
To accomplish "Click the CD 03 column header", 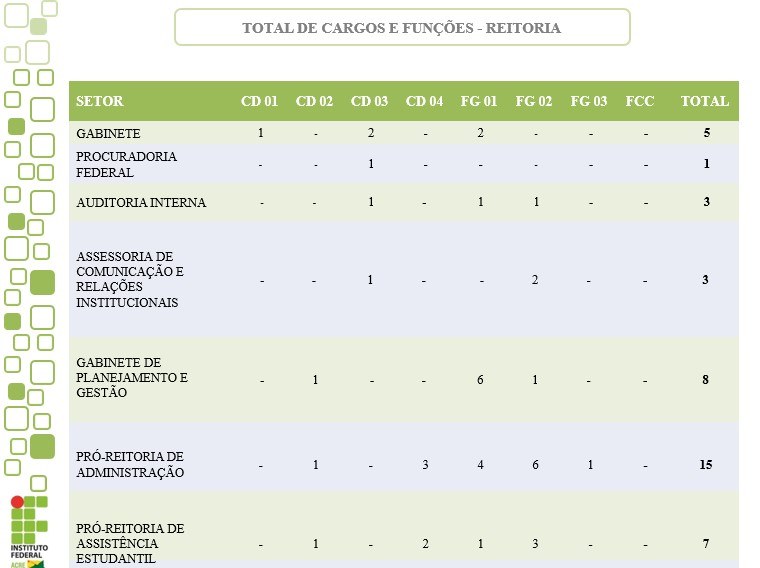I will click(369, 101).
